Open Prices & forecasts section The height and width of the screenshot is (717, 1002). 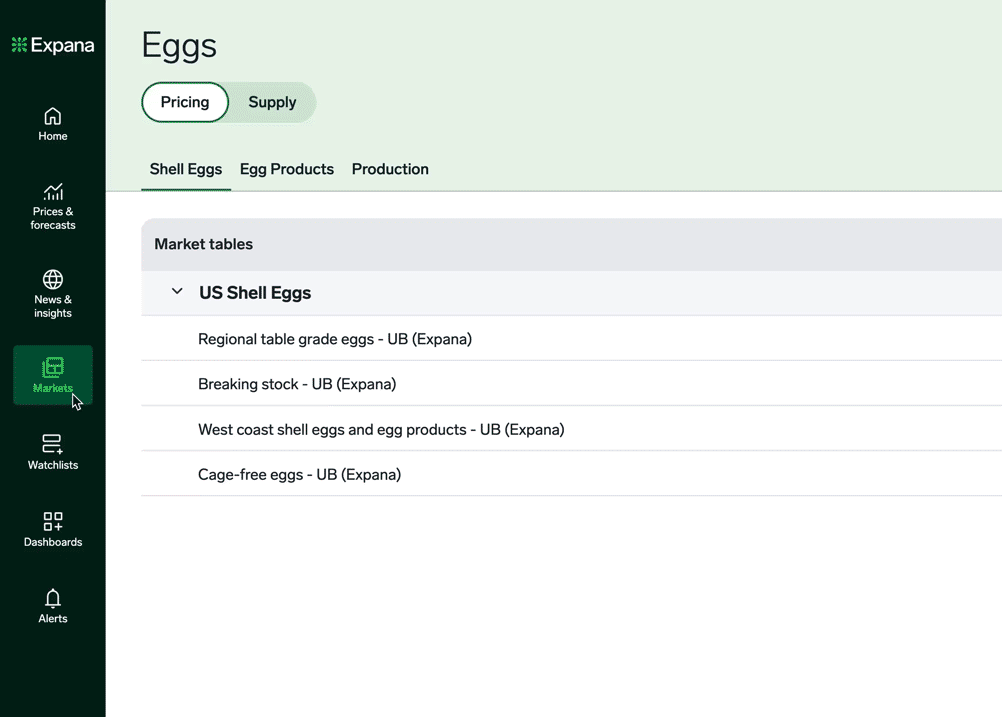pyautogui.click(x=52, y=206)
